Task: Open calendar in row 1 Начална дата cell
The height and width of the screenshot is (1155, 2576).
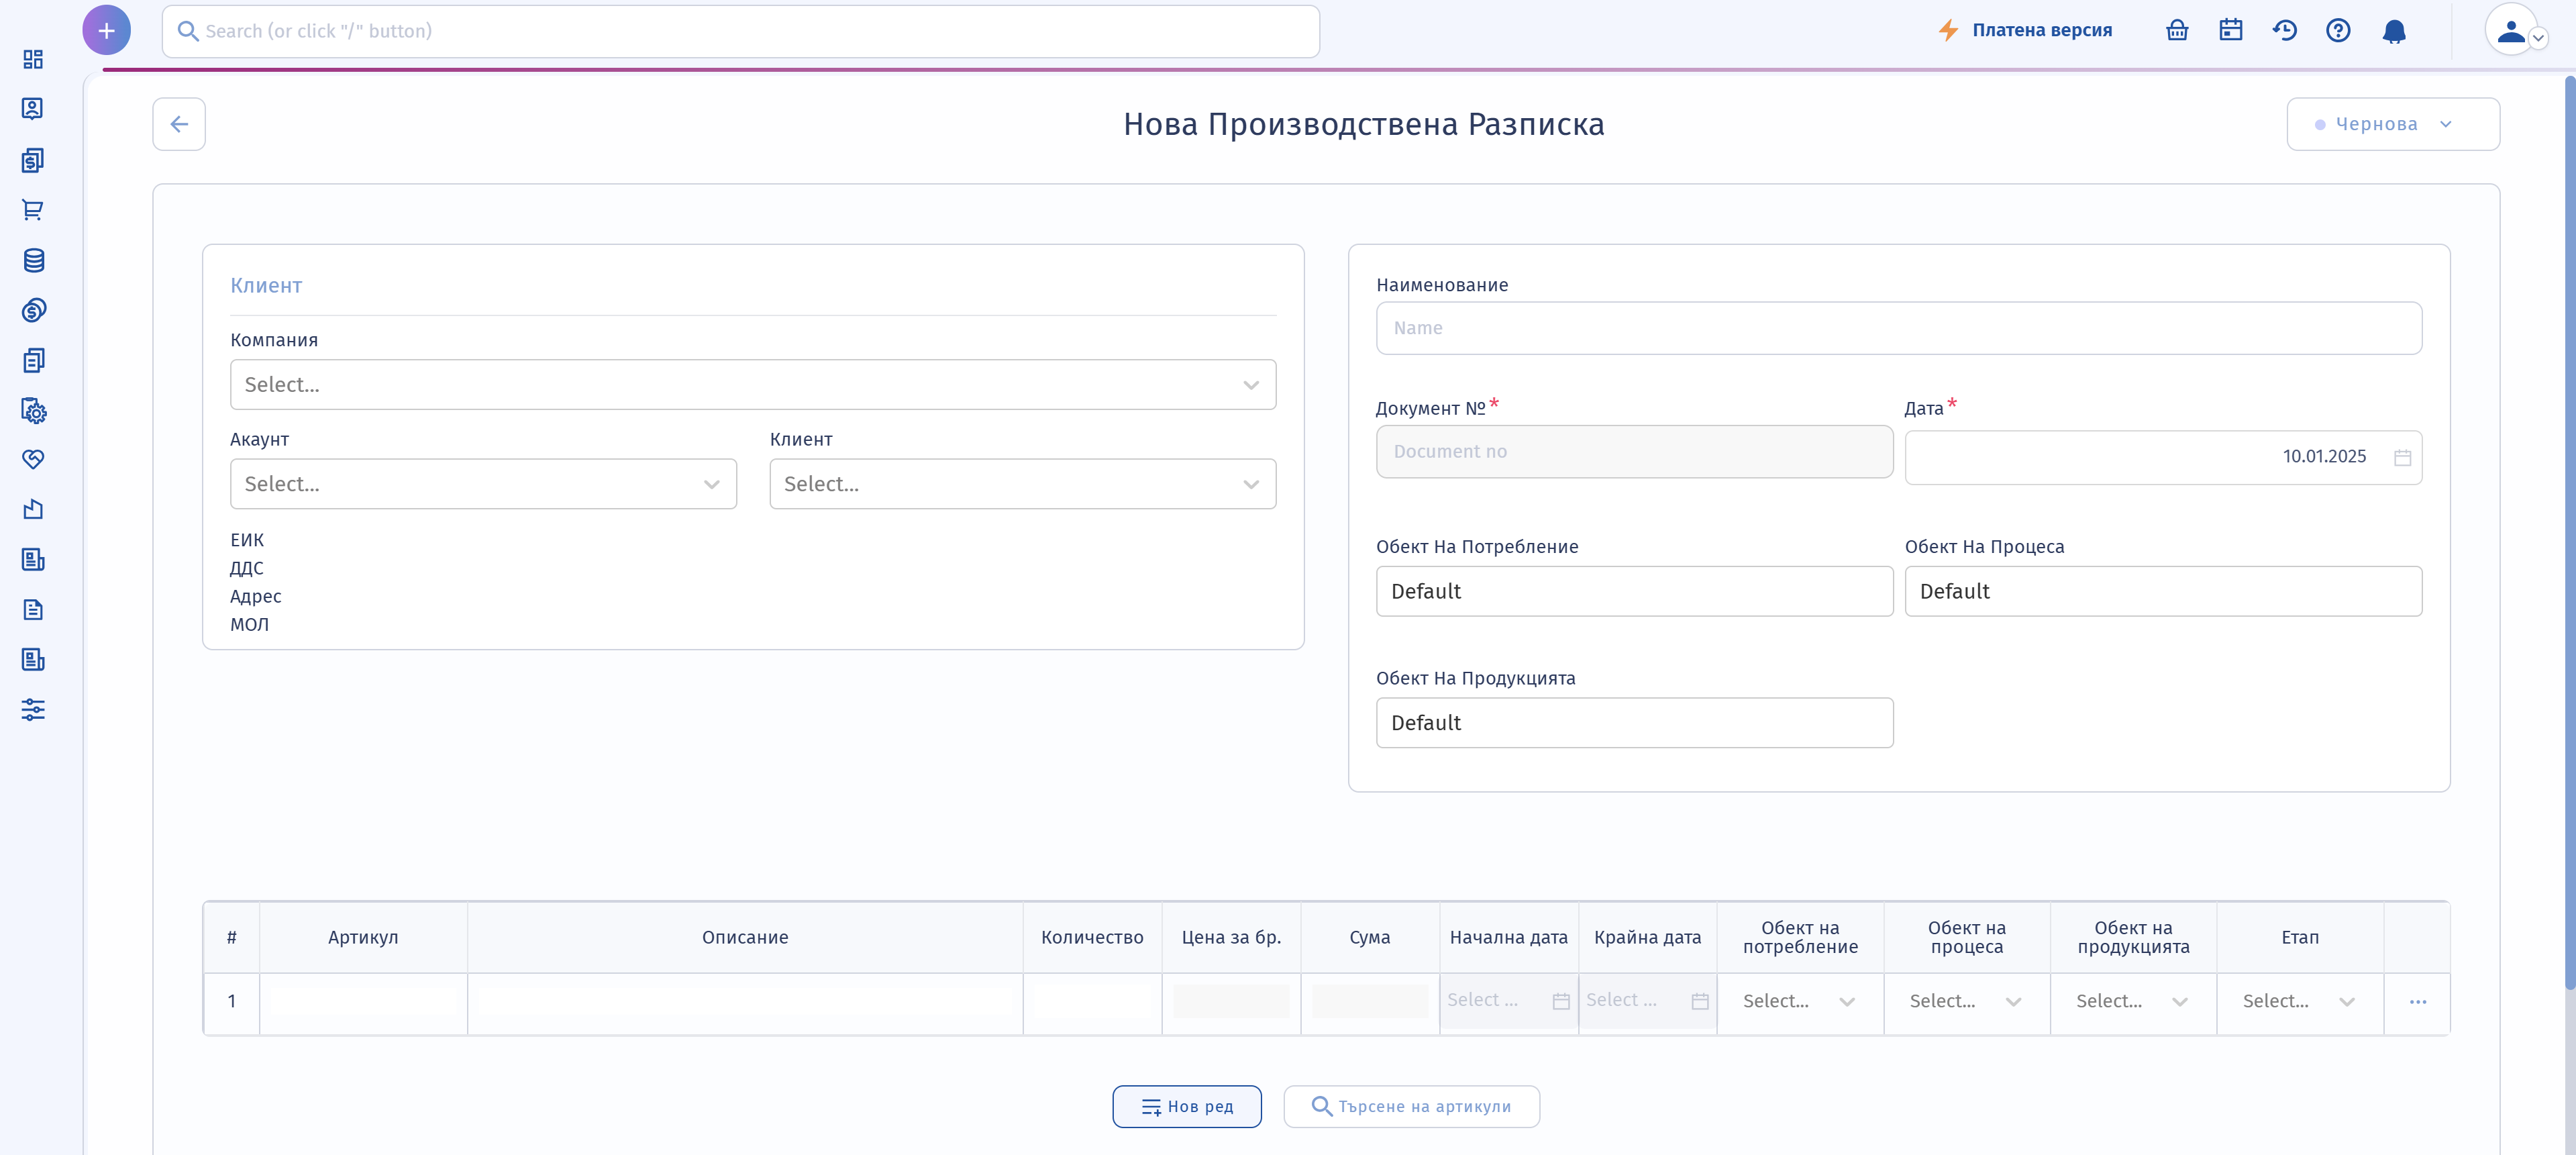Action: (1561, 1001)
